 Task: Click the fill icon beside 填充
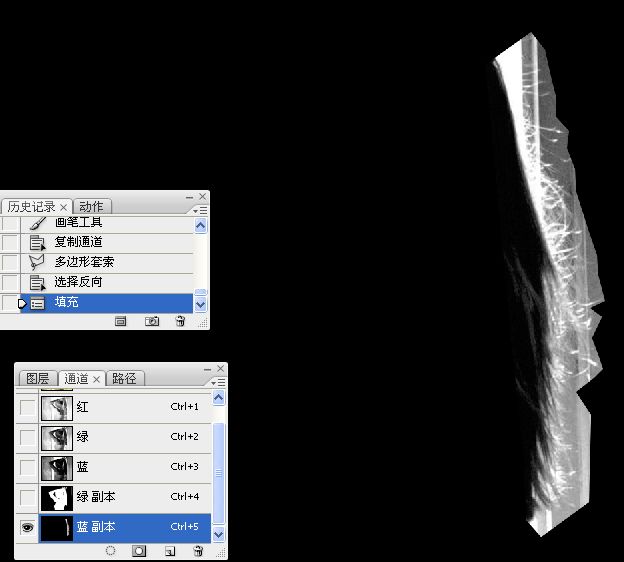click(37, 303)
